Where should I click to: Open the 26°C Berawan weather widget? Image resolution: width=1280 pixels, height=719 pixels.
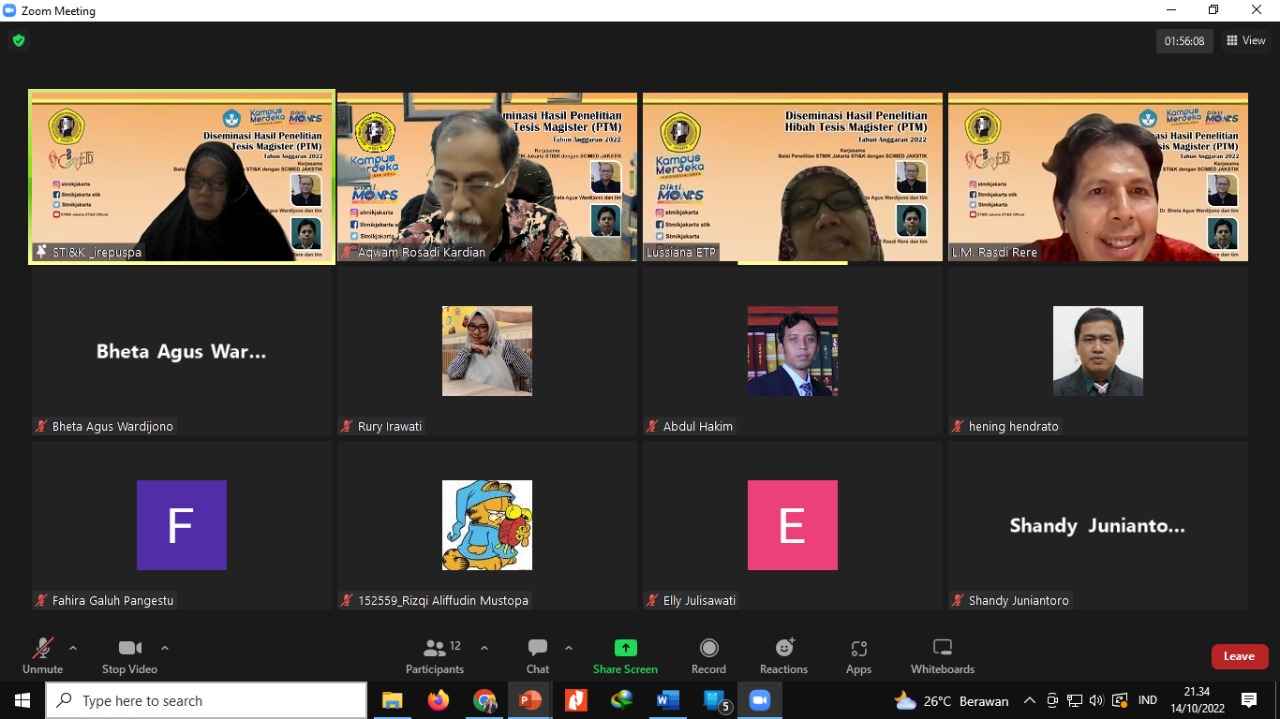point(951,701)
